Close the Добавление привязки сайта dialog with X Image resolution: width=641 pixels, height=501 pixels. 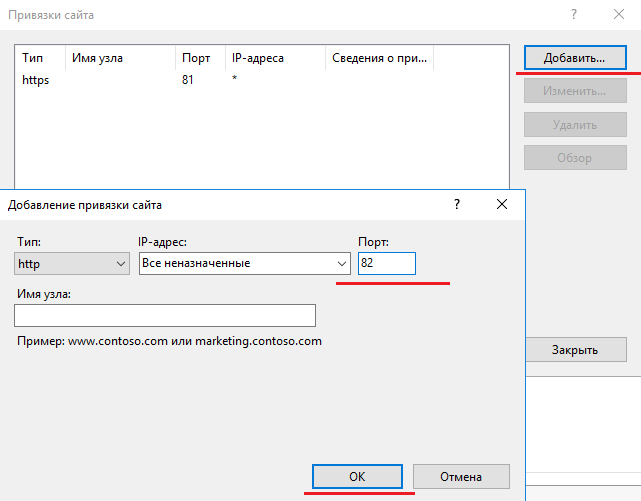coord(502,204)
